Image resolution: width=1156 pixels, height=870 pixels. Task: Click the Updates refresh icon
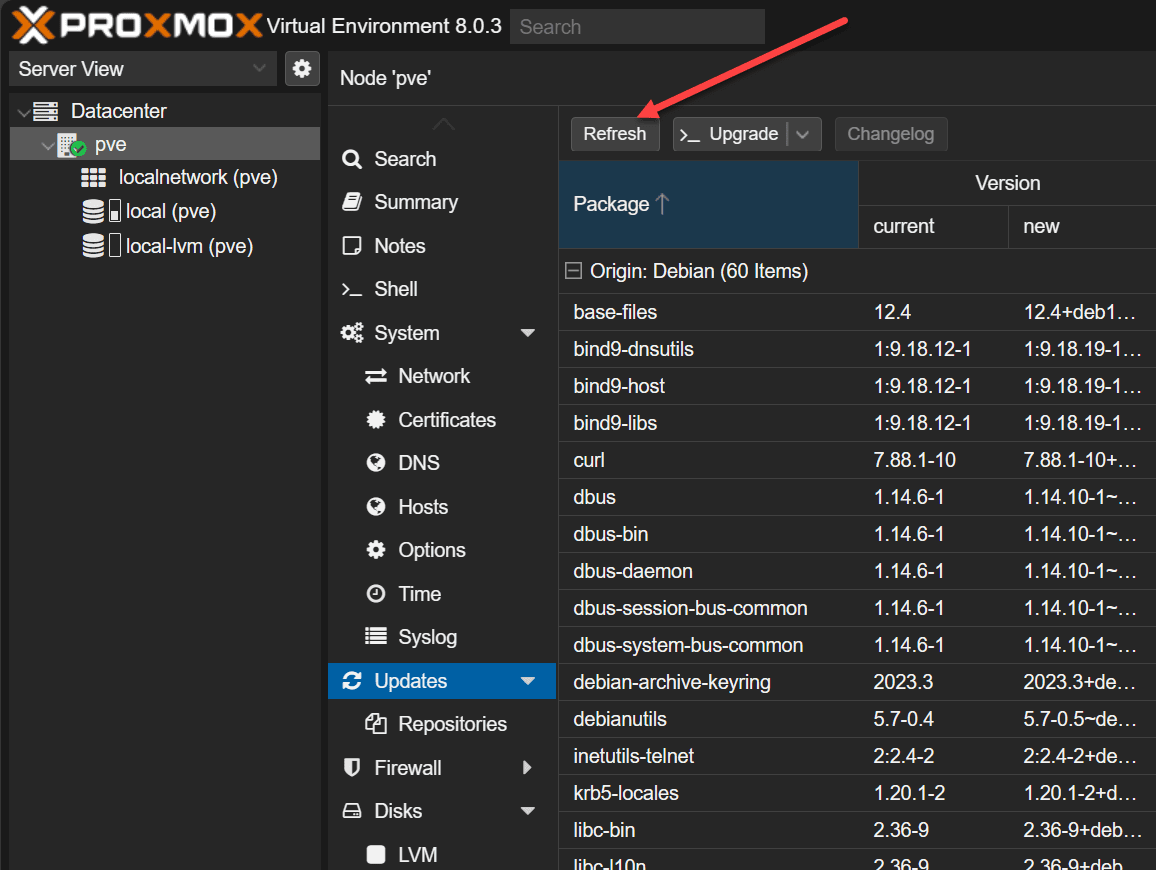coord(352,681)
